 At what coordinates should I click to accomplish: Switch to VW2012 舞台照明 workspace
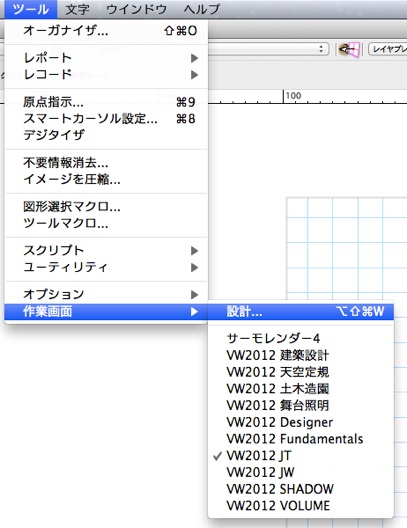(x=301, y=405)
